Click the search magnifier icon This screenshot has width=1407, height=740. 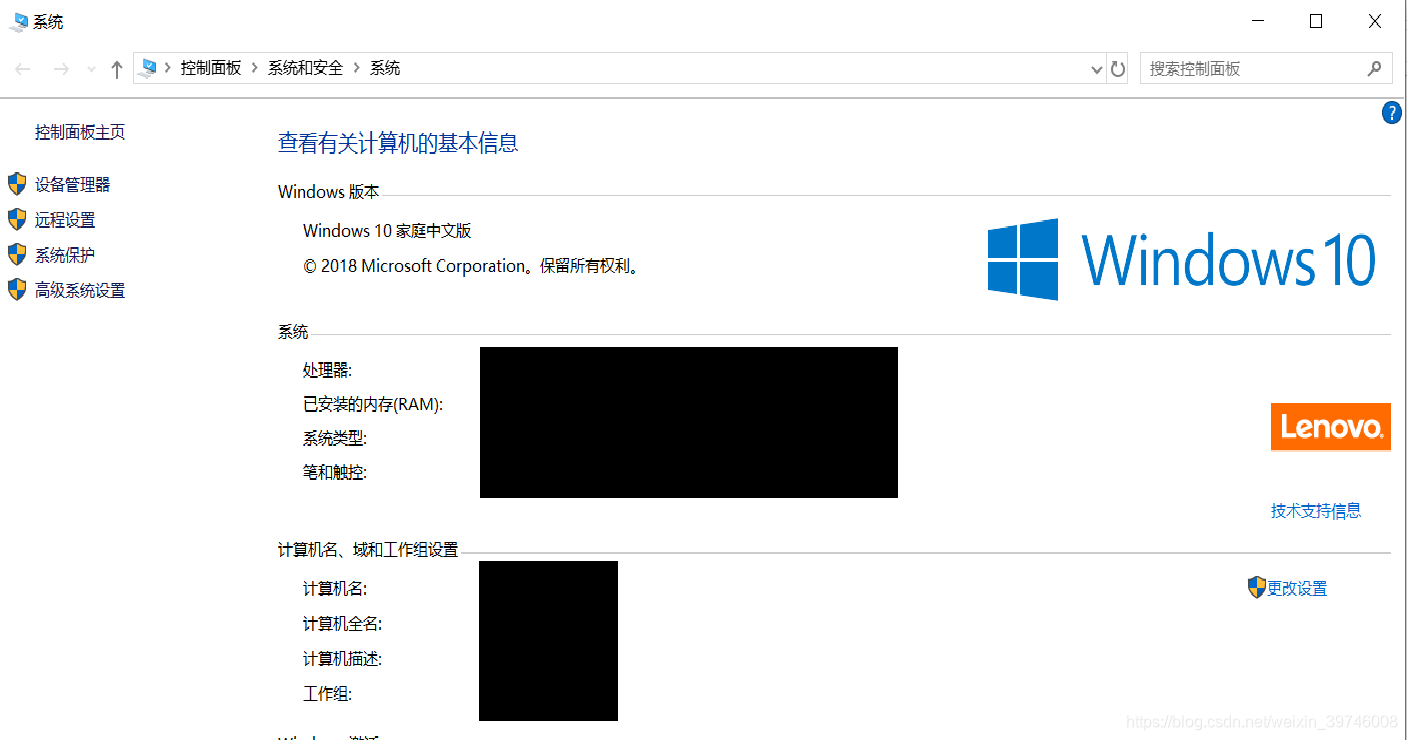click(x=1374, y=68)
